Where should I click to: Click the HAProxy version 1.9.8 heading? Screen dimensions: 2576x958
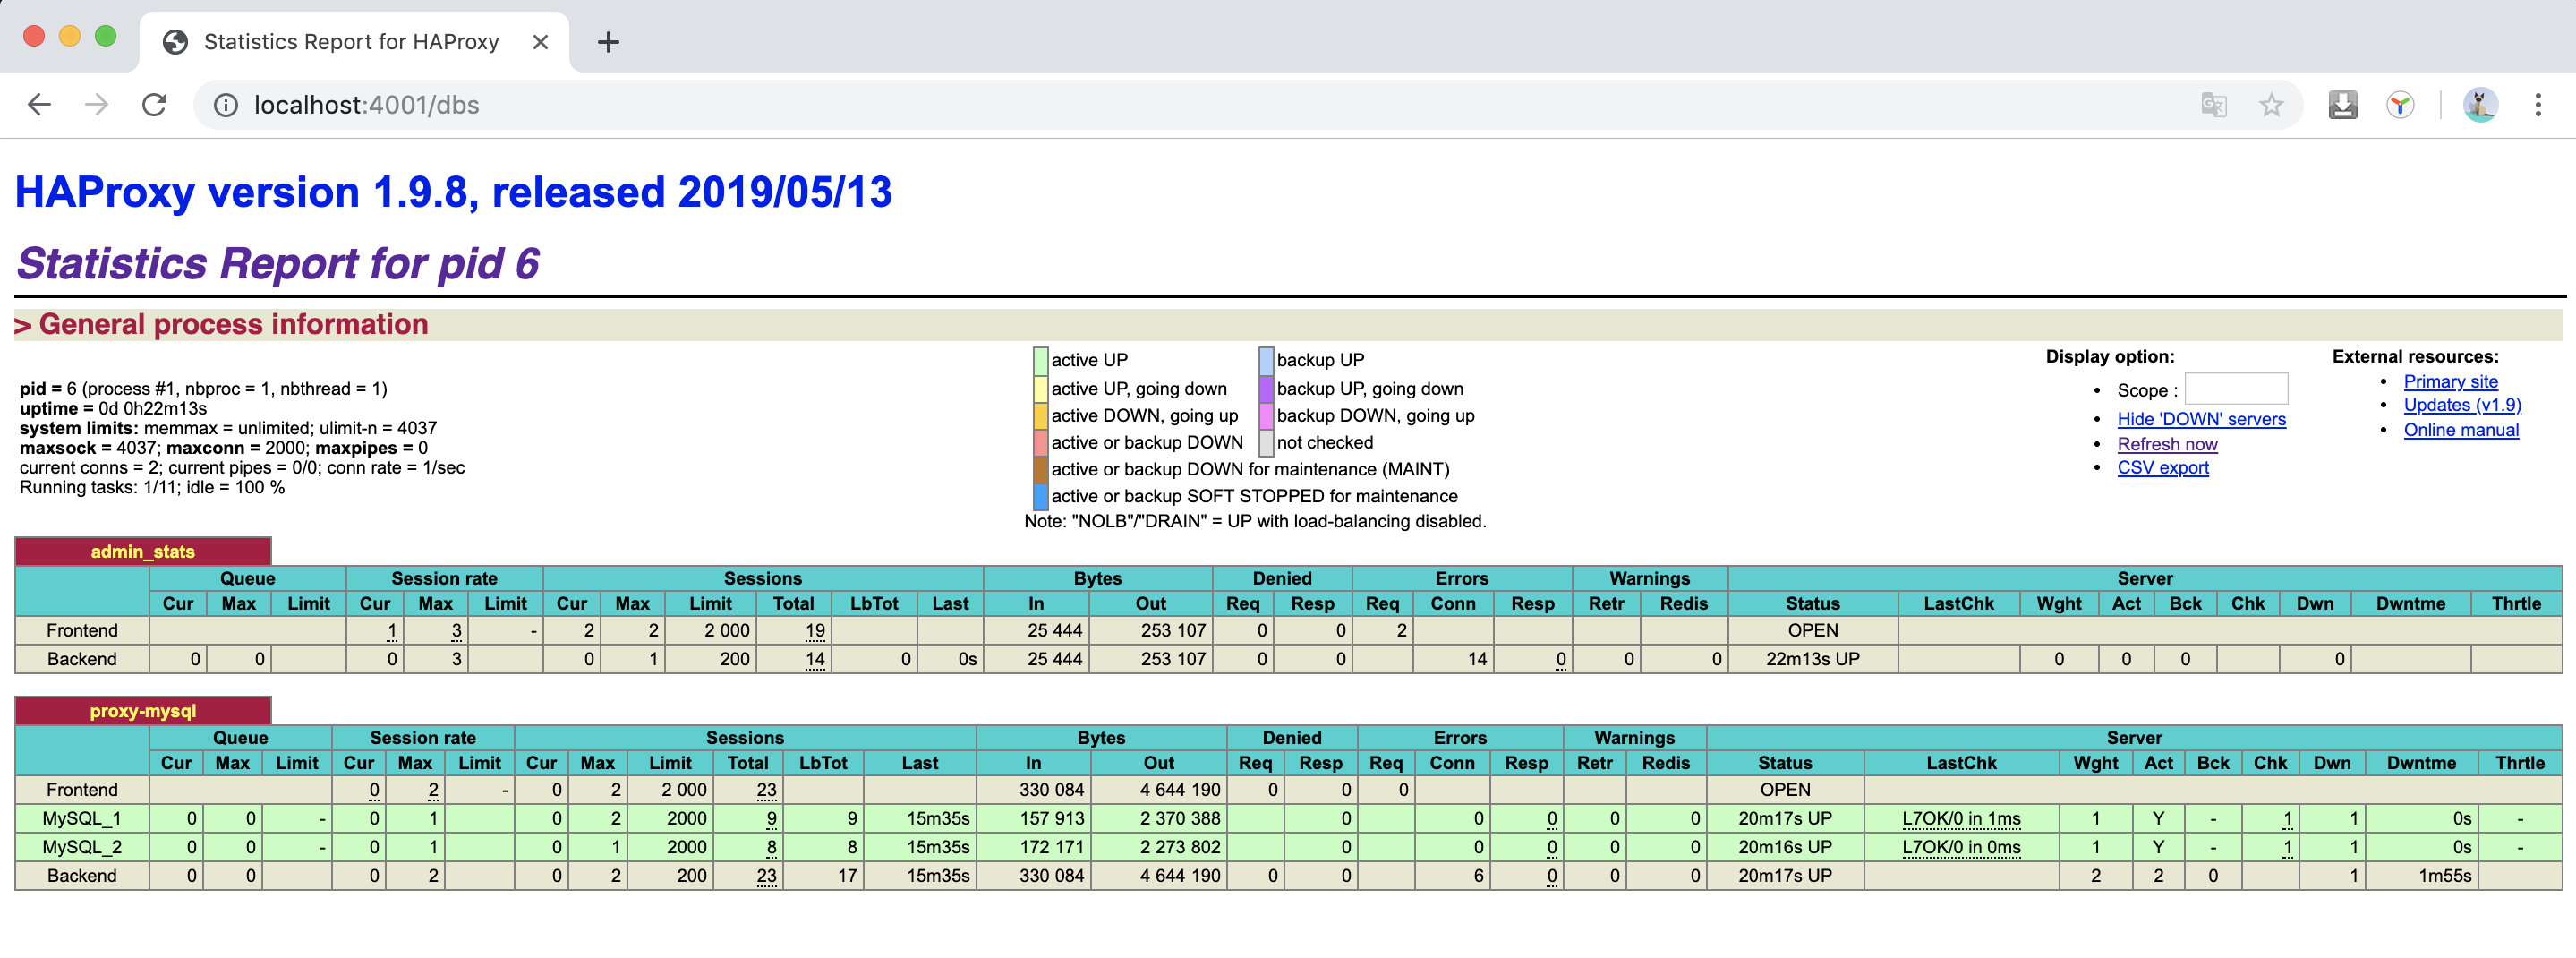pyautogui.click(x=453, y=192)
